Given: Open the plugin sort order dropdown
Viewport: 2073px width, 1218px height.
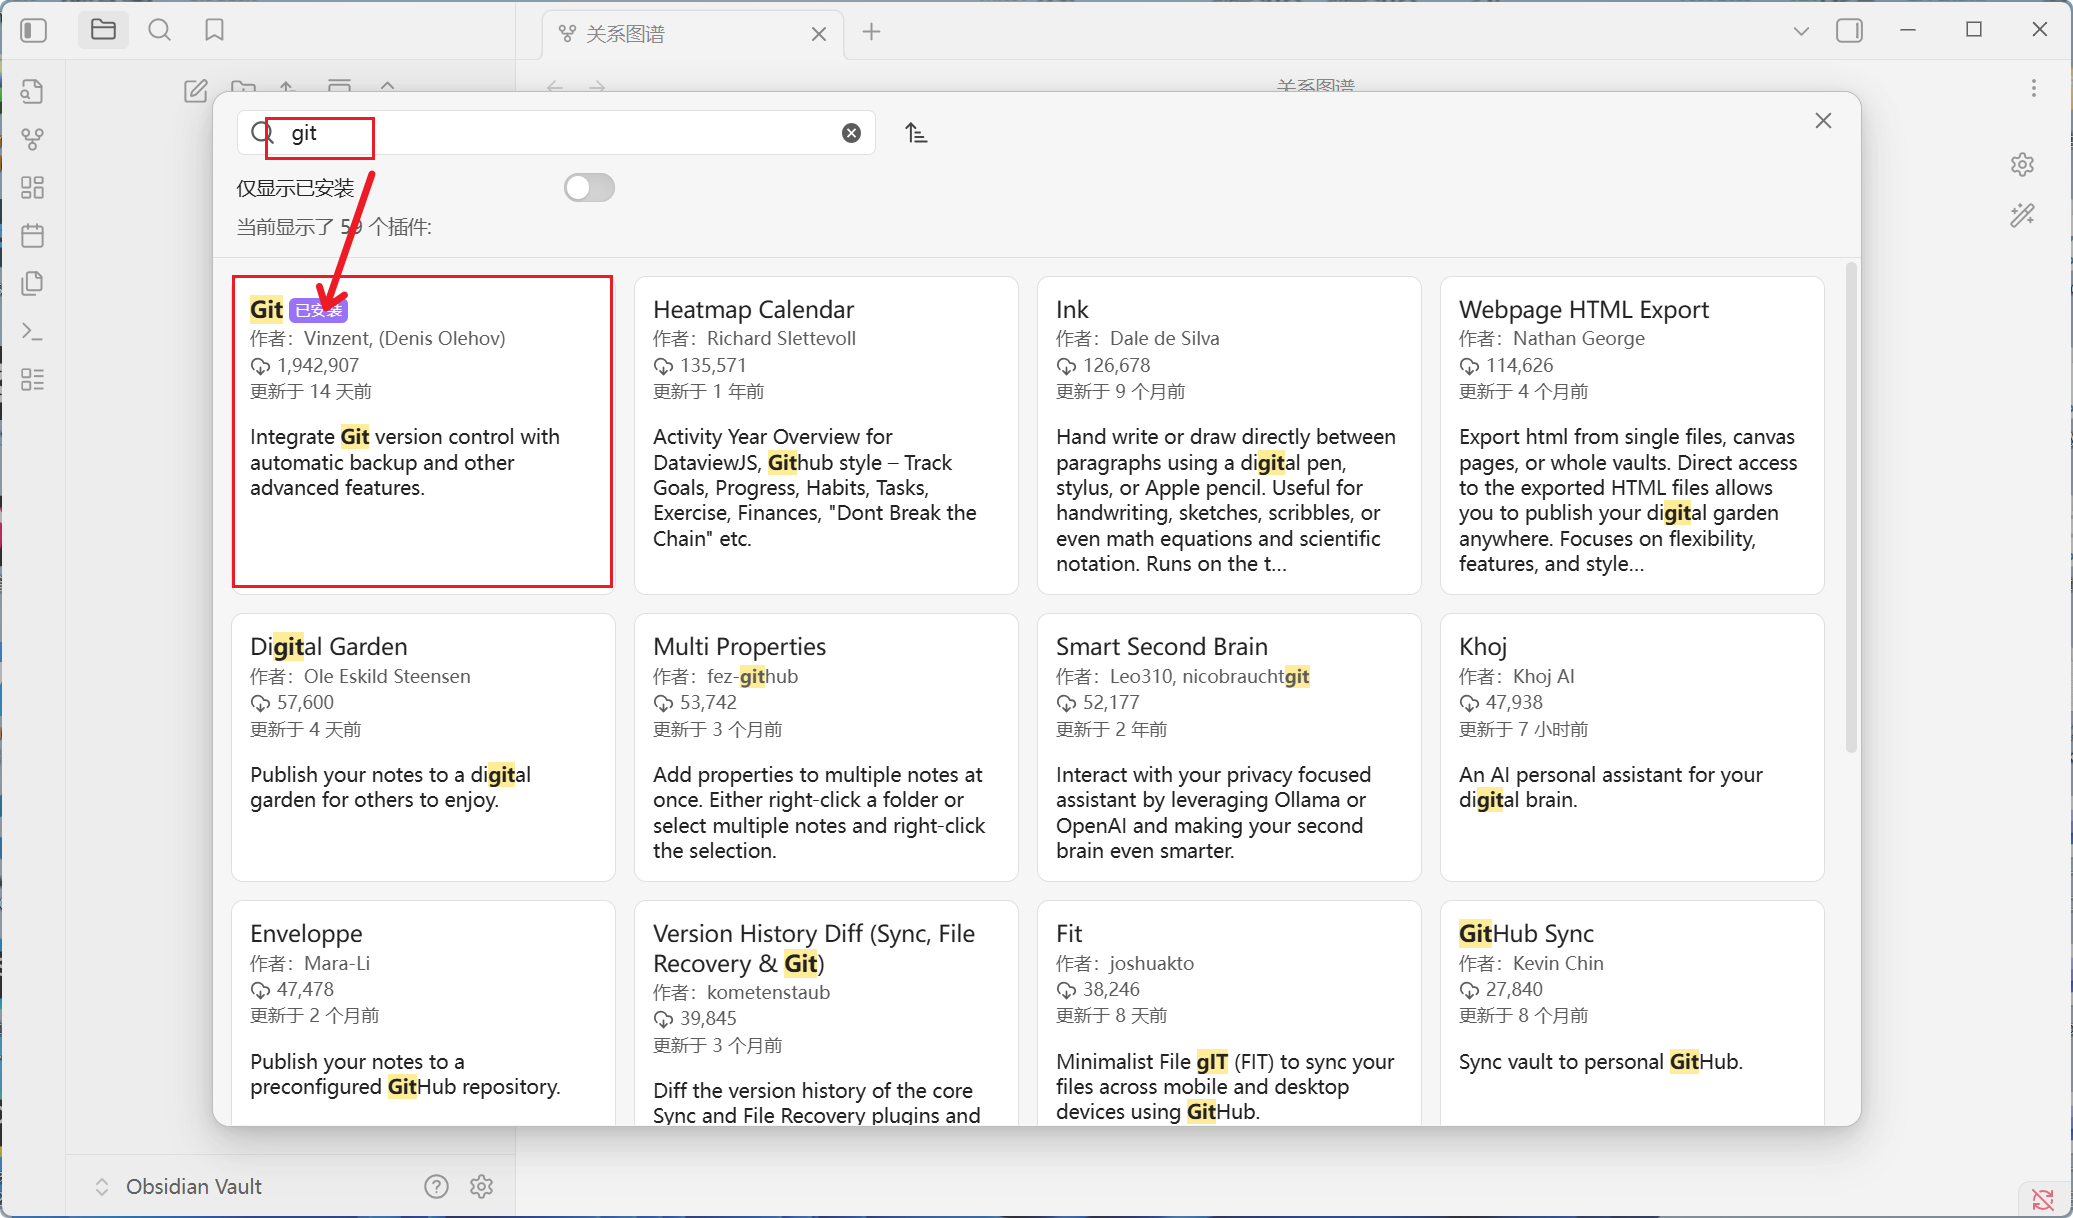Looking at the screenshot, I should 916,133.
